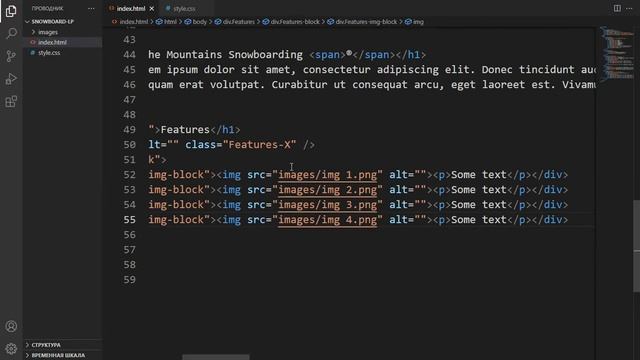The height and width of the screenshot is (360, 640).
Task: Open the Manage gear settings
Action: click(x=11, y=349)
